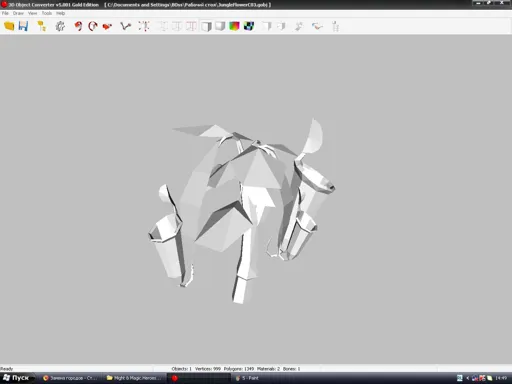This screenshot has width=512, height=384.
Task: Click the first greyed-out bracket icon
Action: coord(163,26)
